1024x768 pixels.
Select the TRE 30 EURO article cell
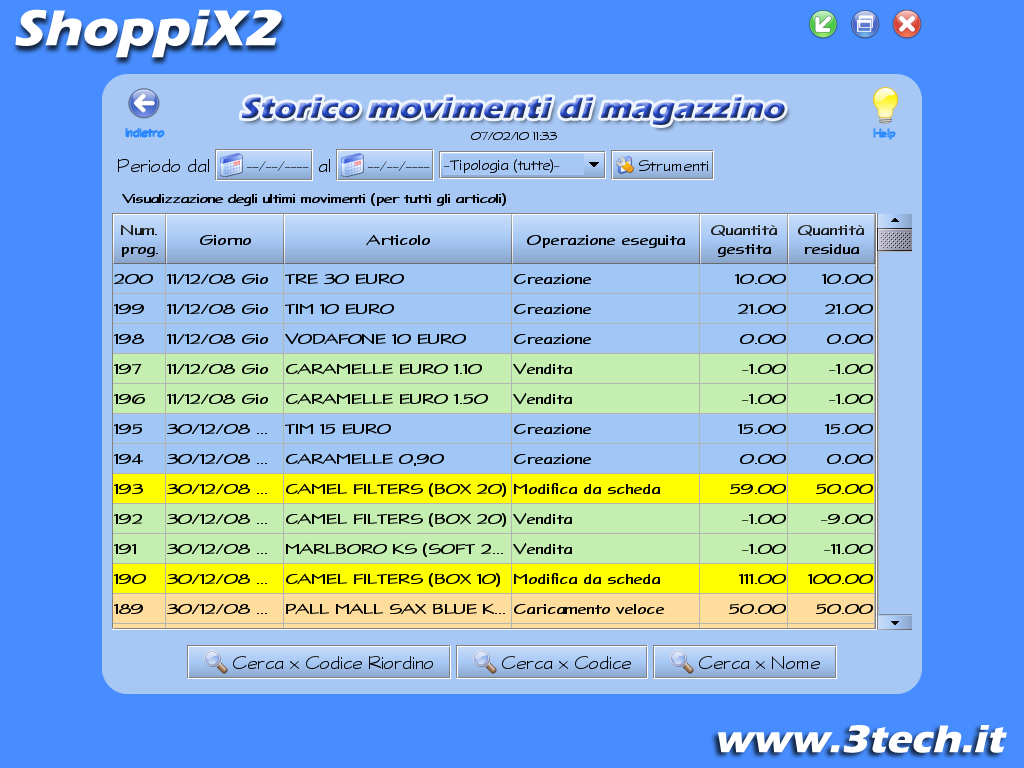coord(398,279)
